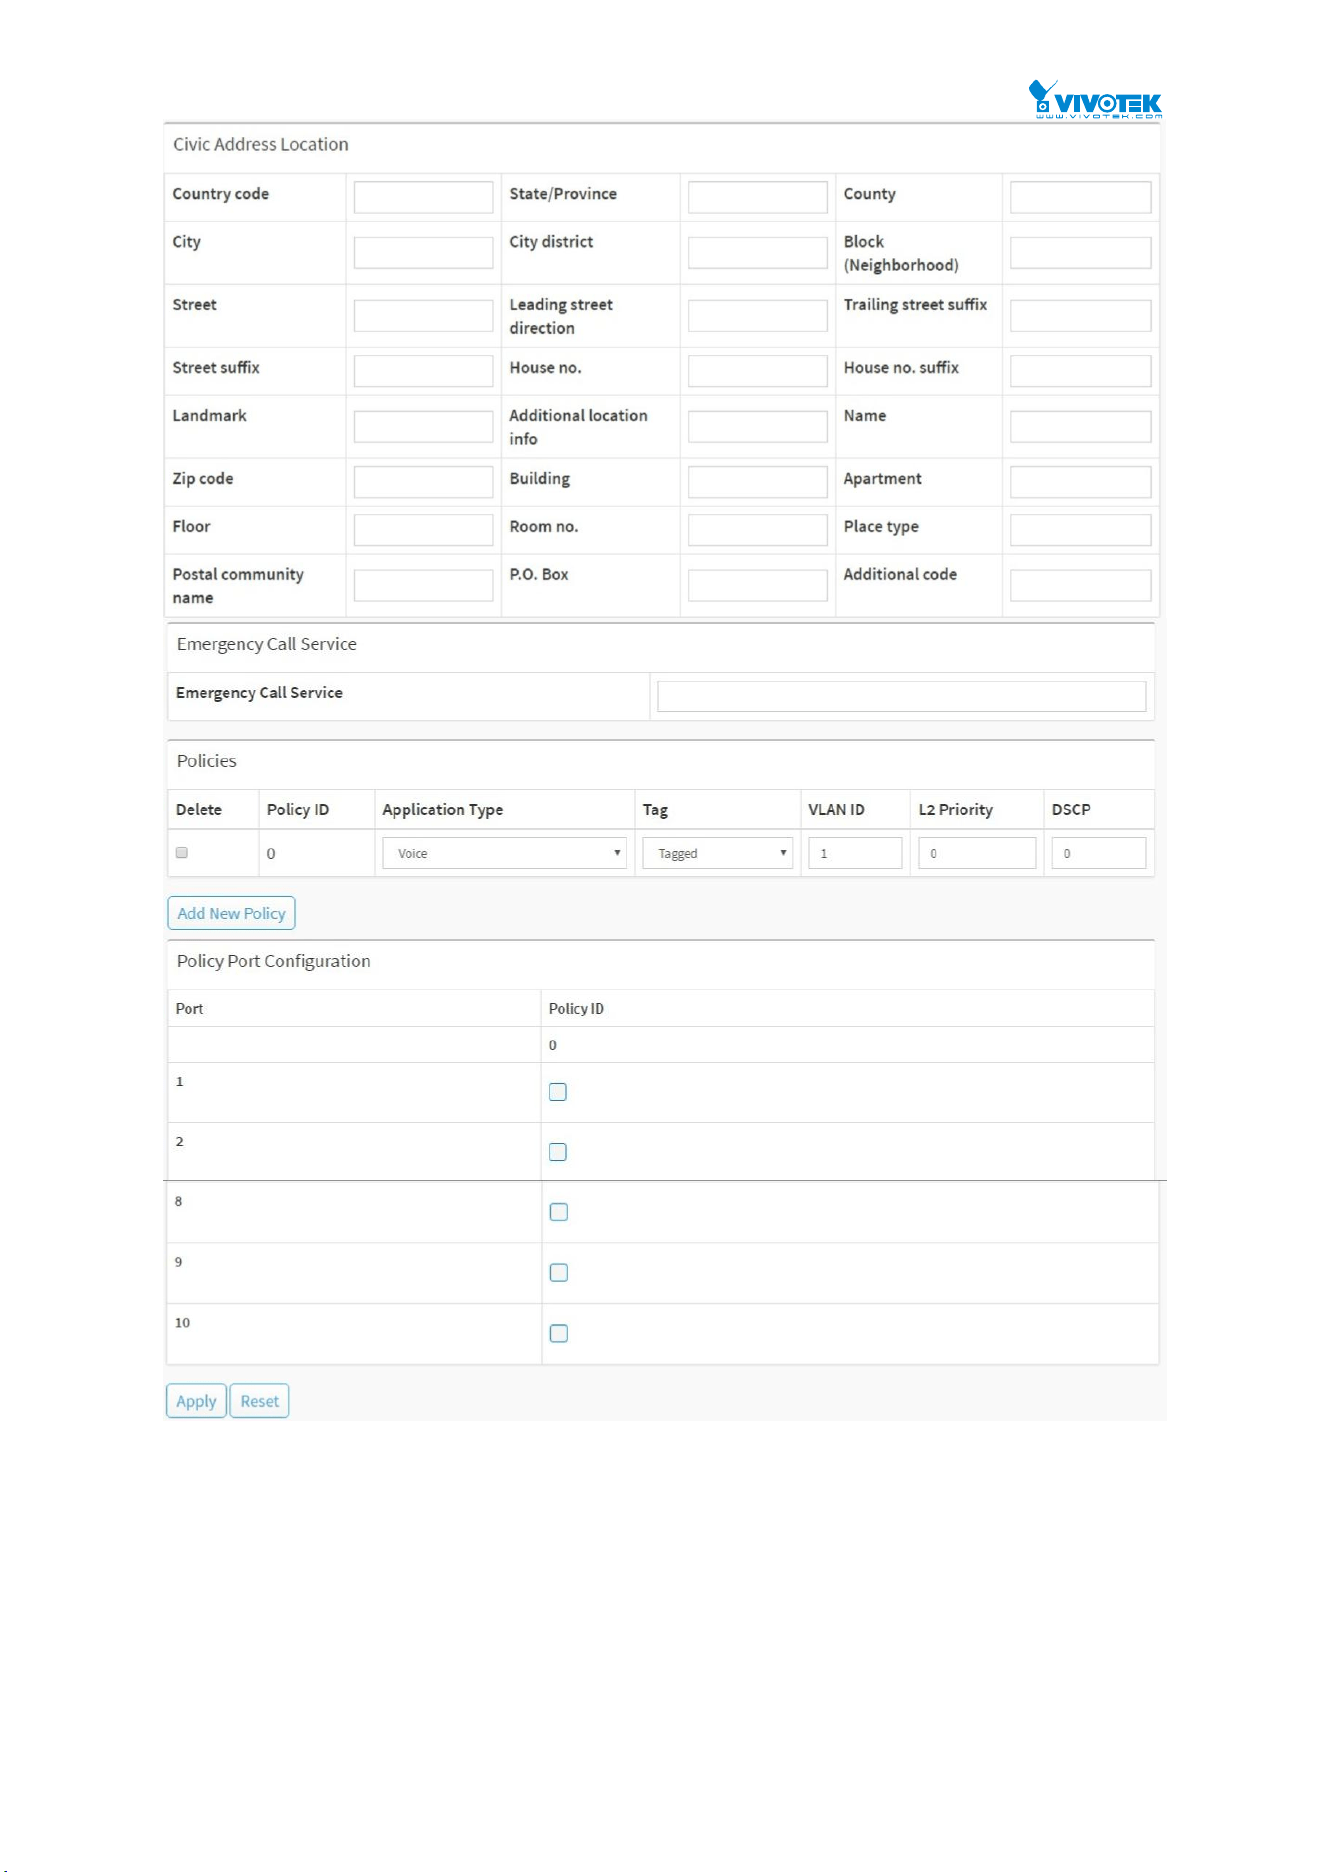Image resolution: width=1324 pixels, height=1872 pixels.
Task: Select the Landmark input field
Action: pyautogui.click(x=424, y=427)
